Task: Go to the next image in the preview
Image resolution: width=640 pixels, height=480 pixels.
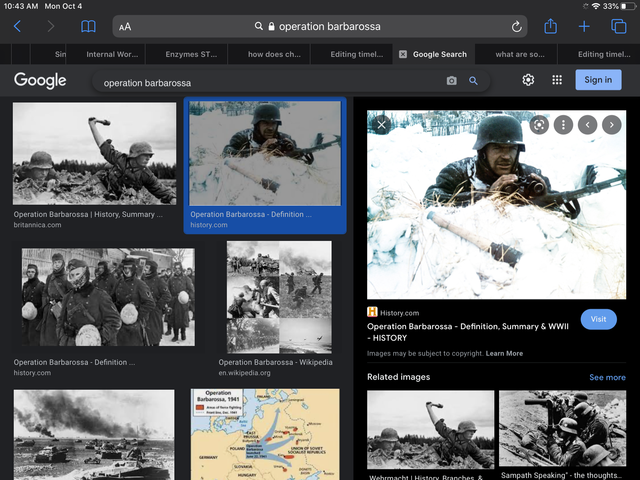Action: coord(611,125)
